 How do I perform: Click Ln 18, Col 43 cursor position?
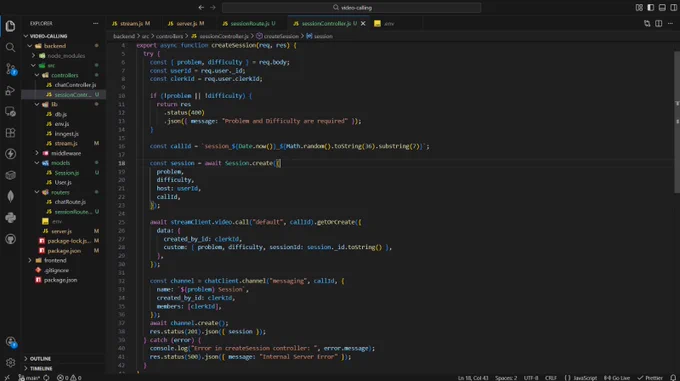pos(473,378)
